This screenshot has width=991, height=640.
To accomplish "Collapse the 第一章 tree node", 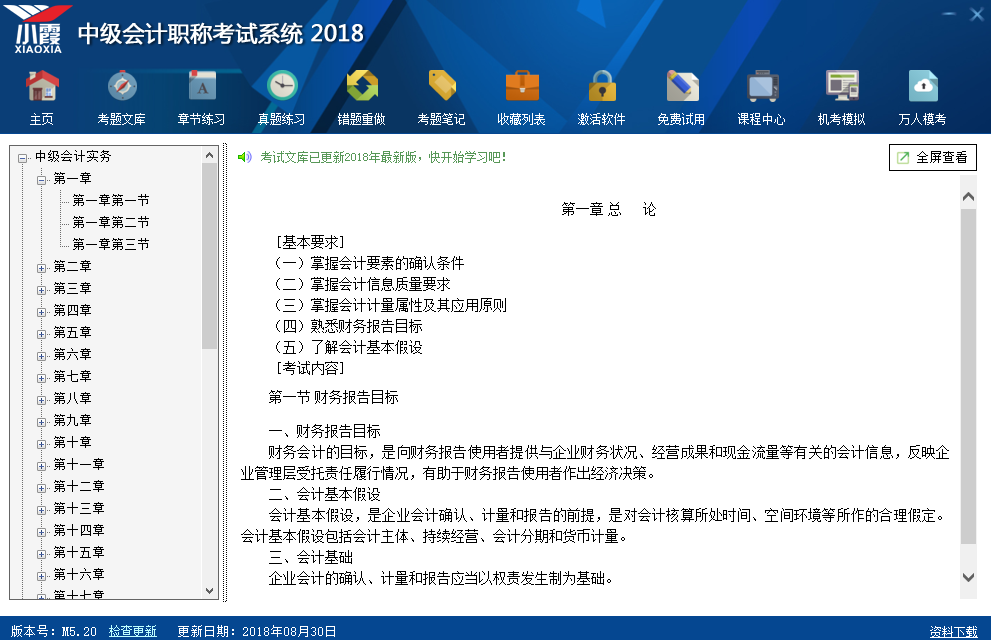I will coord(41,180).
